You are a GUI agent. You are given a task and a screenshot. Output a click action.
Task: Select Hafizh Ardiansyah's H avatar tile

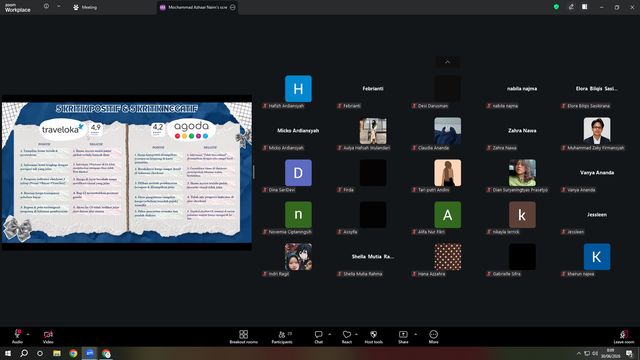click(x=298, y=89)
